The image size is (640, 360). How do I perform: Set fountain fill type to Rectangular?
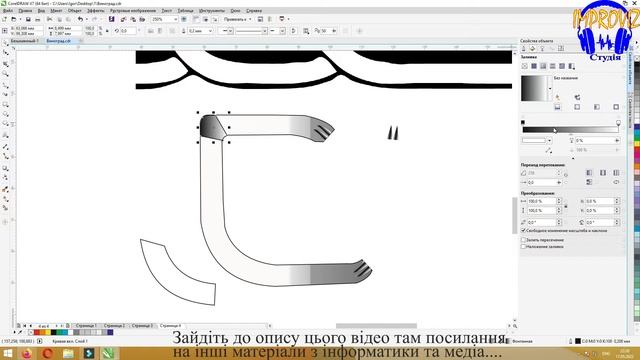pos(616,107)
